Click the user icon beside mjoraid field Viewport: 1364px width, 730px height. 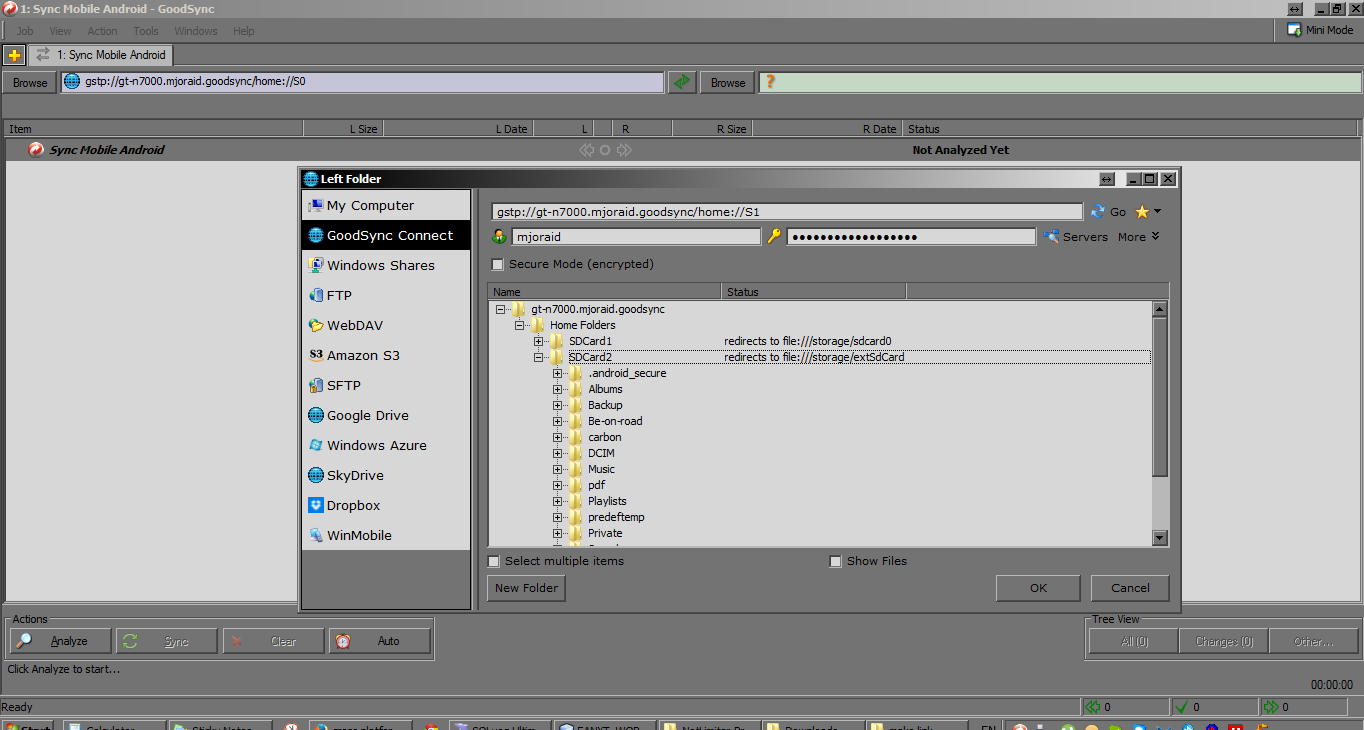499,236
